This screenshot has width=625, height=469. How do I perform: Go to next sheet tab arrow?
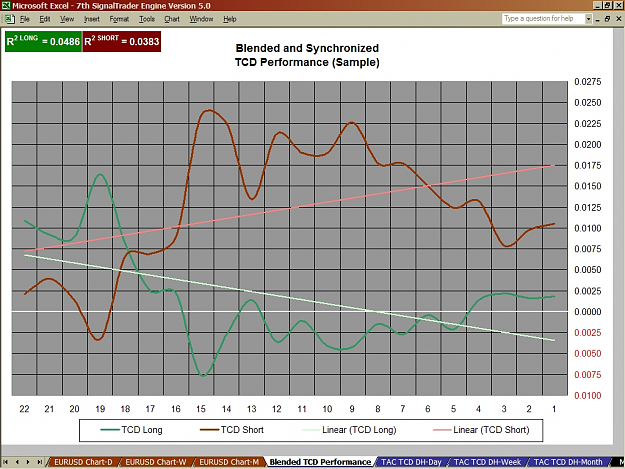(28, 462)
